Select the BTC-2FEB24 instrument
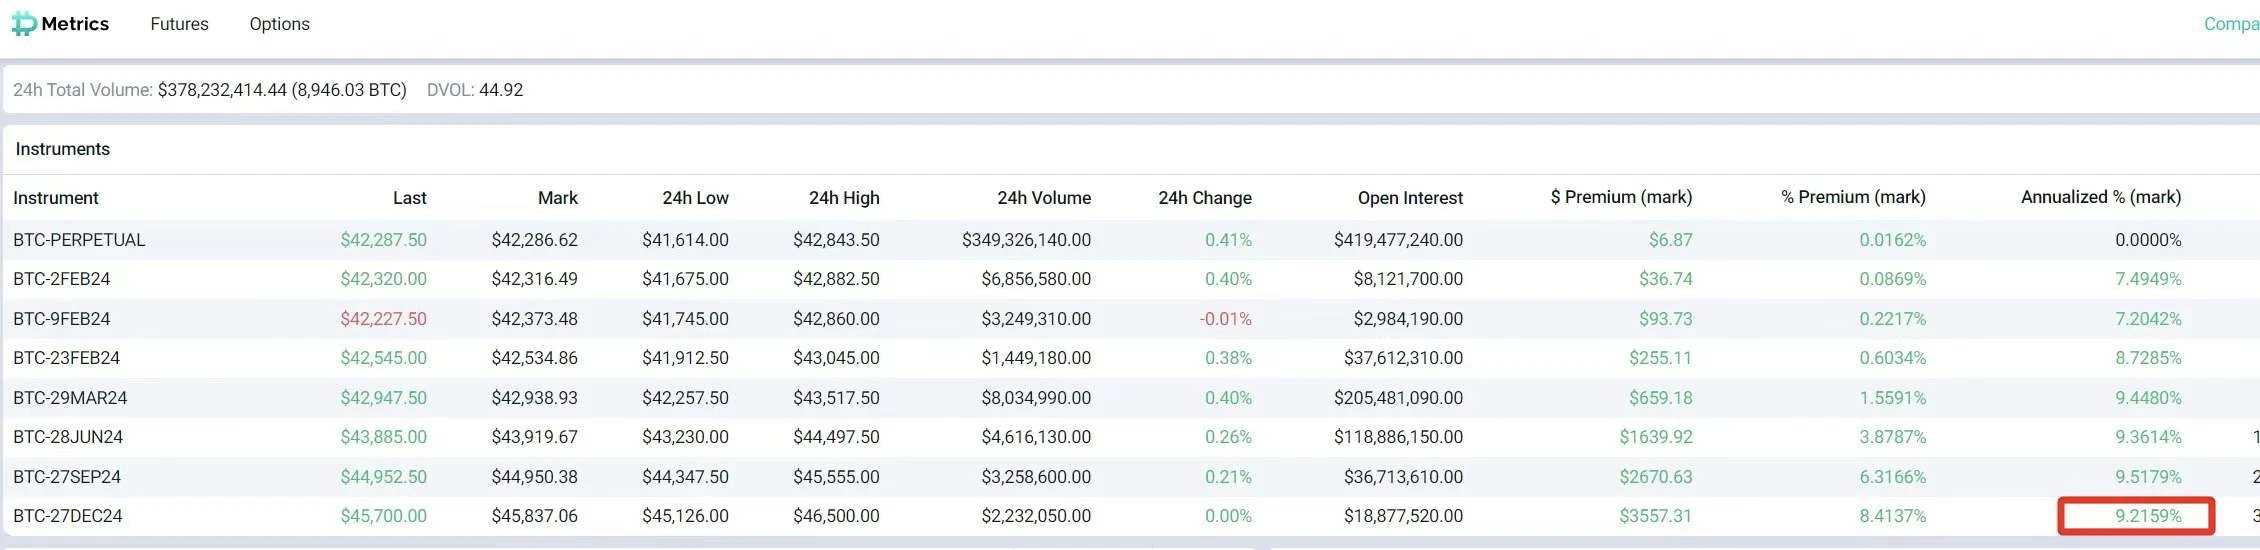This screenshot has height=550, width=2260. [62, 279]
